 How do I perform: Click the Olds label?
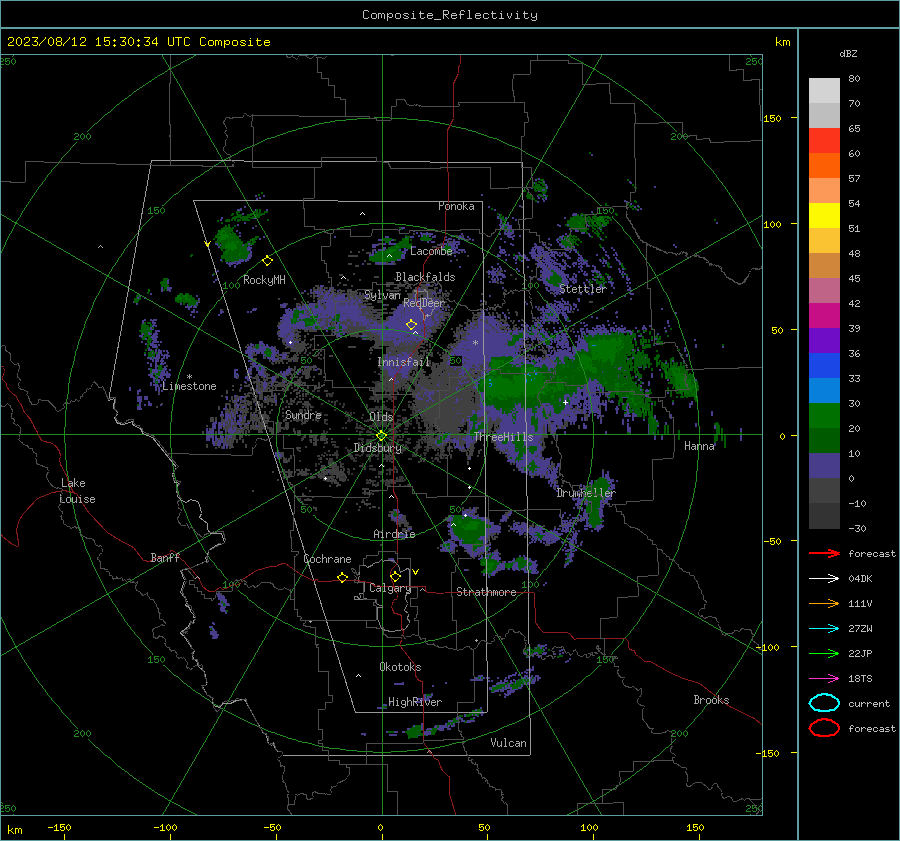click(381, 417)
